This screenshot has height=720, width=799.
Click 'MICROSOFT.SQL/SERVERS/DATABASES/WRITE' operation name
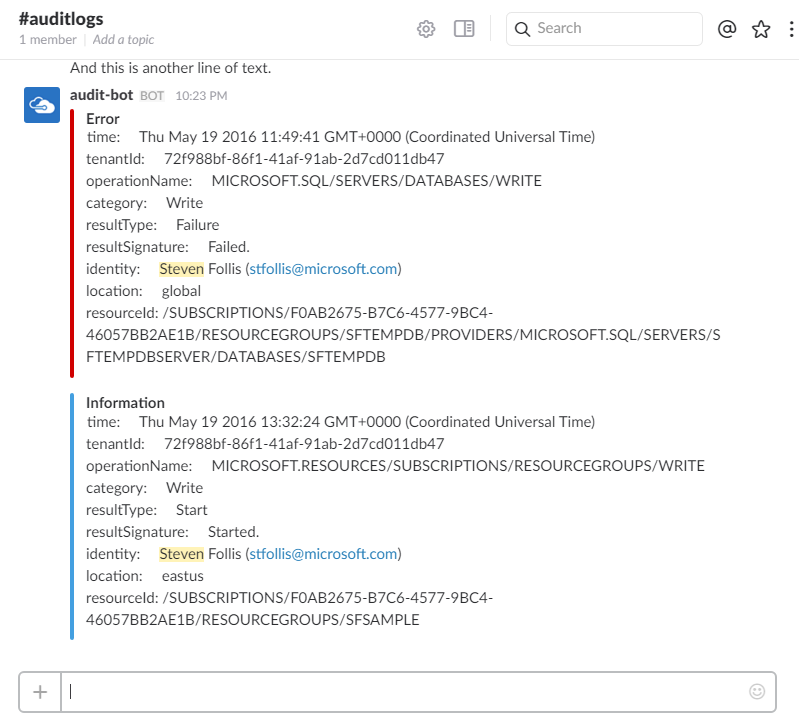point(377,181)
